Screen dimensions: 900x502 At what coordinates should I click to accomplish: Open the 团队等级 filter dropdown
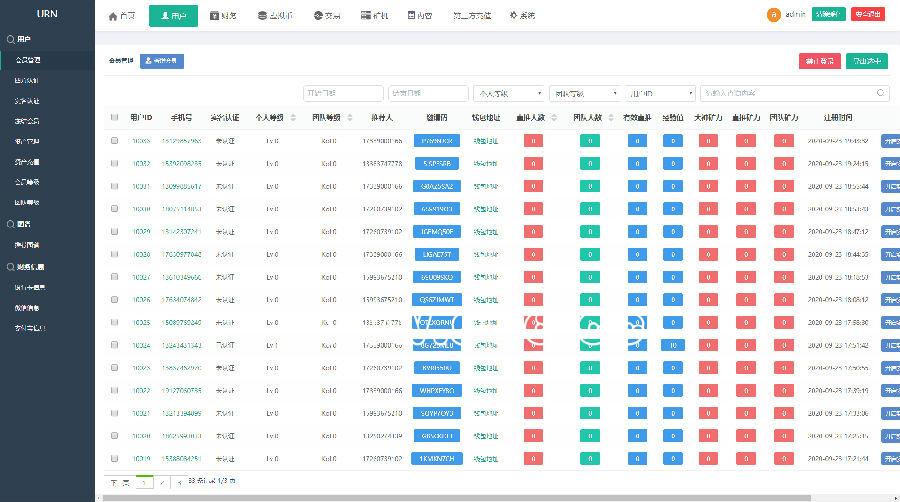(585, 93)
